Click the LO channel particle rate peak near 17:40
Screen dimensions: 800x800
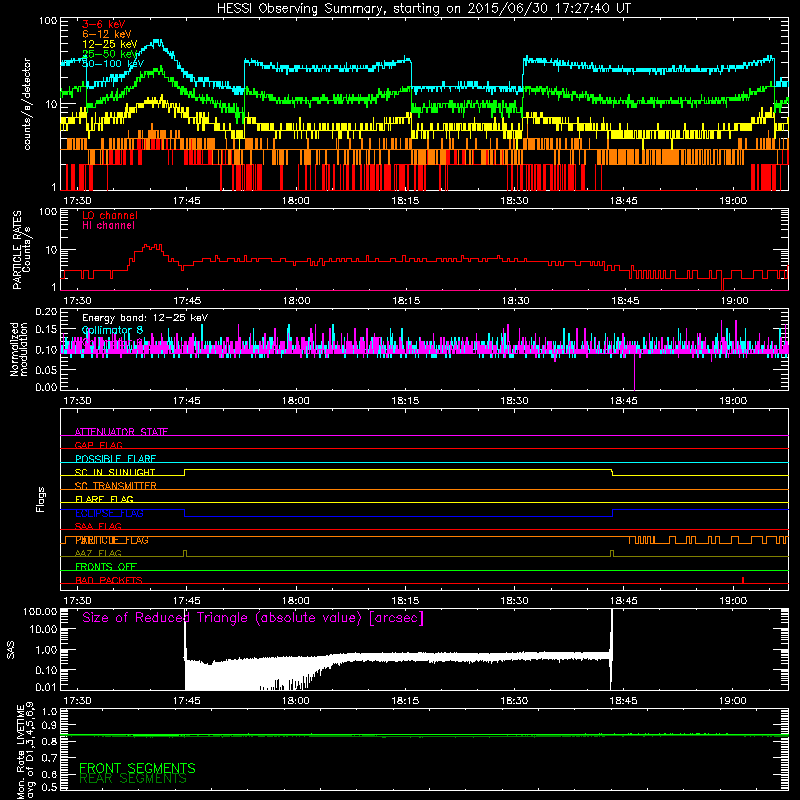pos(152,247)
